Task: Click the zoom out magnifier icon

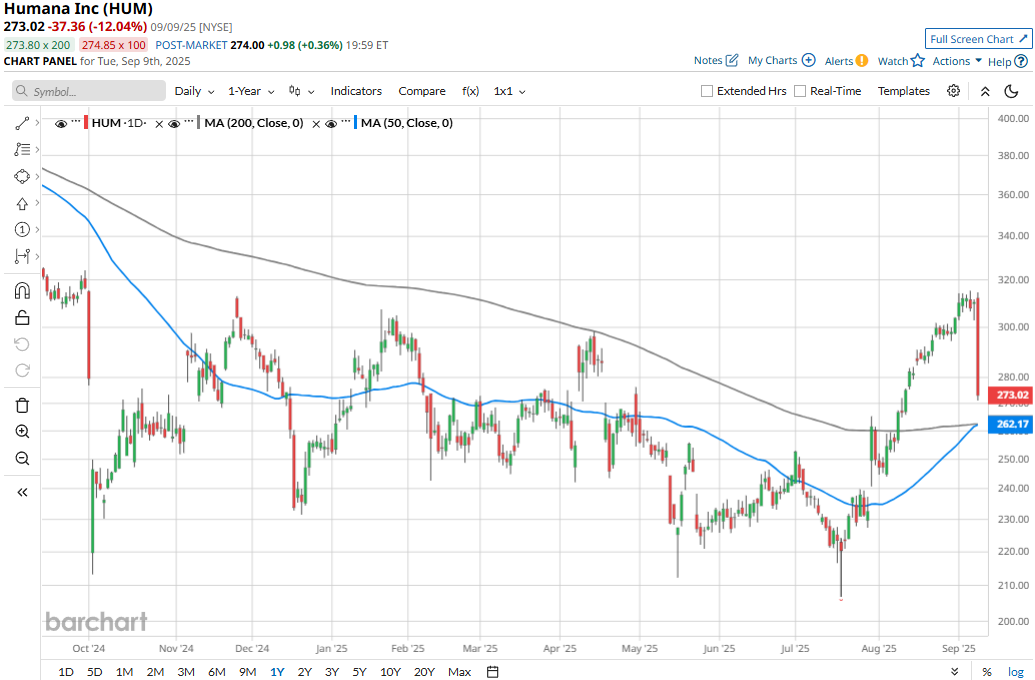Action: coord(22,458)
